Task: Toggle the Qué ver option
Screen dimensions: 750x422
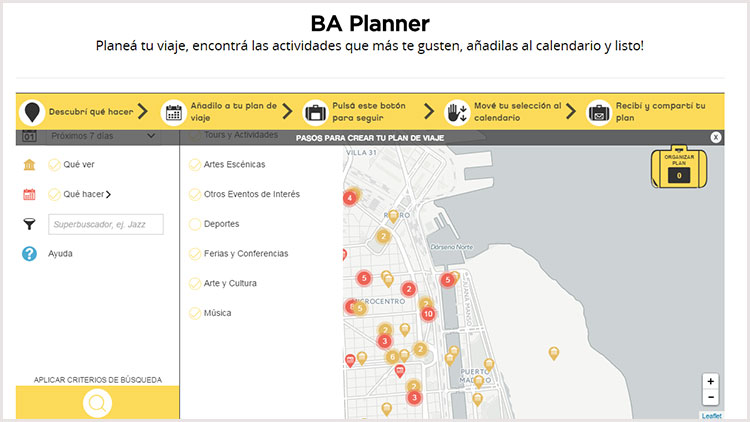Action: click(x=55, y=165)
